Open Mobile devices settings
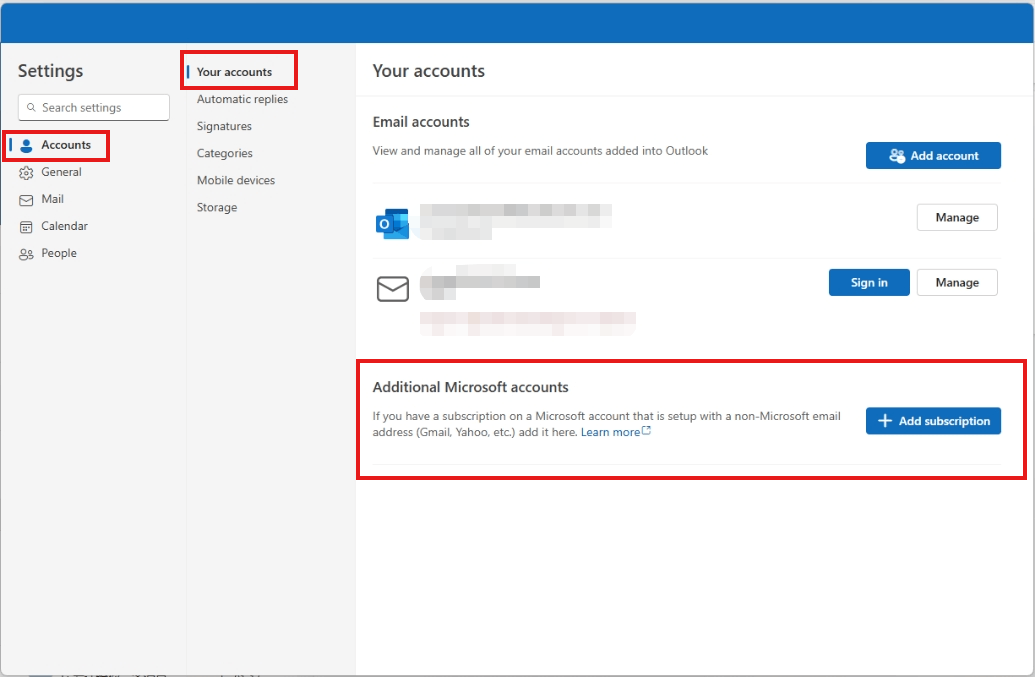This screenshot has width=1035, height=677. [x=235, y=180]
